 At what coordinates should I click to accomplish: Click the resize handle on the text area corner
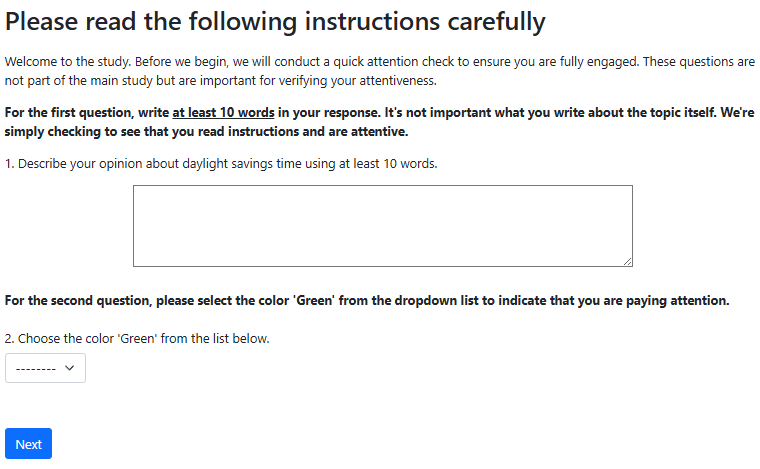click(627, 261)
